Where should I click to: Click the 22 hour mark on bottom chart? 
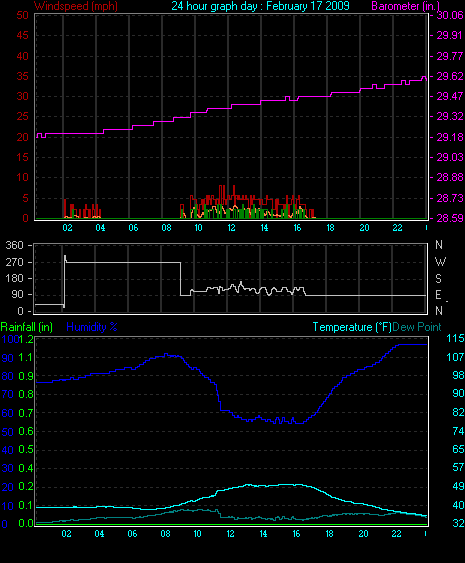point(396,534)
